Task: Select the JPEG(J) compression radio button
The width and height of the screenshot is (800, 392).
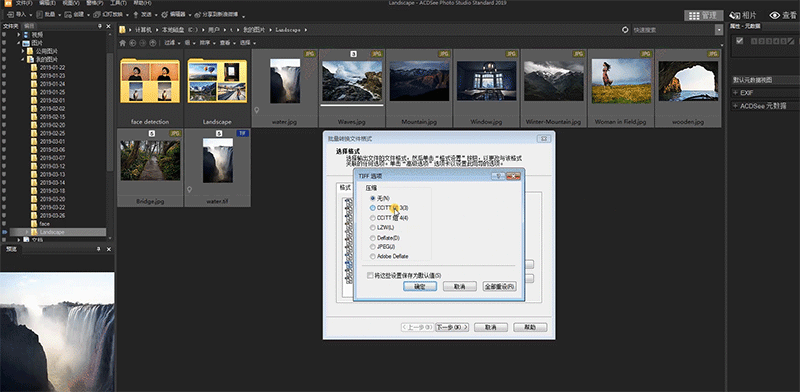Action: 373,247
